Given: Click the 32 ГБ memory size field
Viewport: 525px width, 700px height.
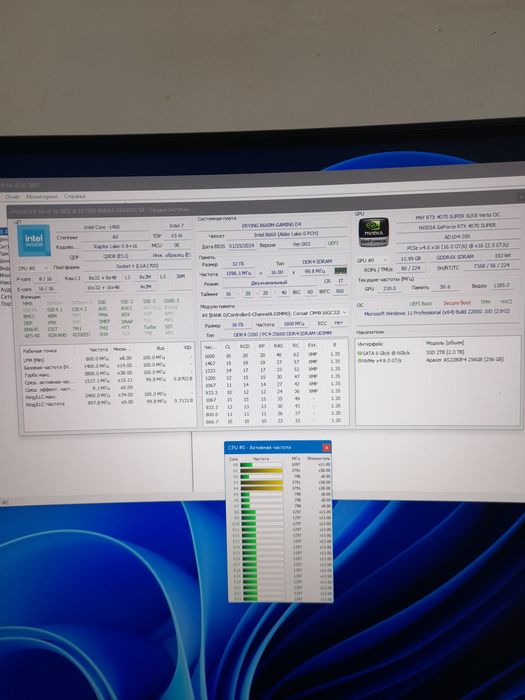Looking at the screenshot, I should coord(238,264).
